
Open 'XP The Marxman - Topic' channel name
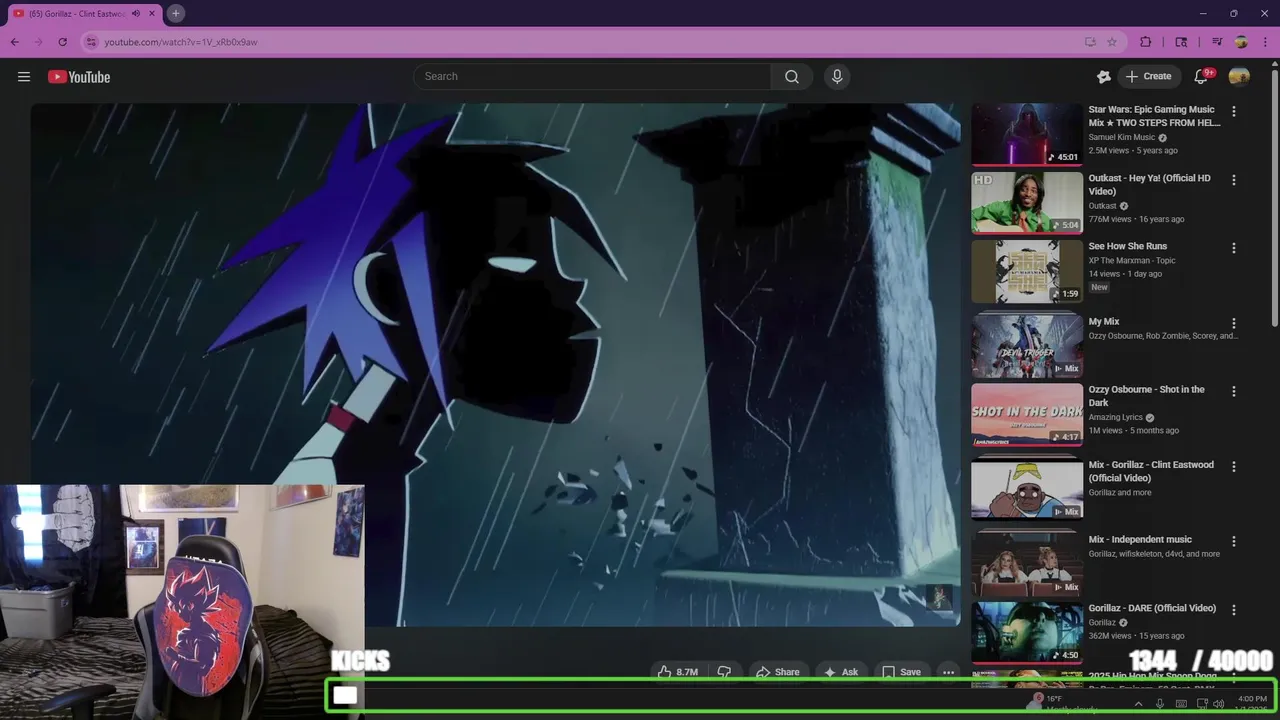pyautogui.click(x=1132, y=260)
